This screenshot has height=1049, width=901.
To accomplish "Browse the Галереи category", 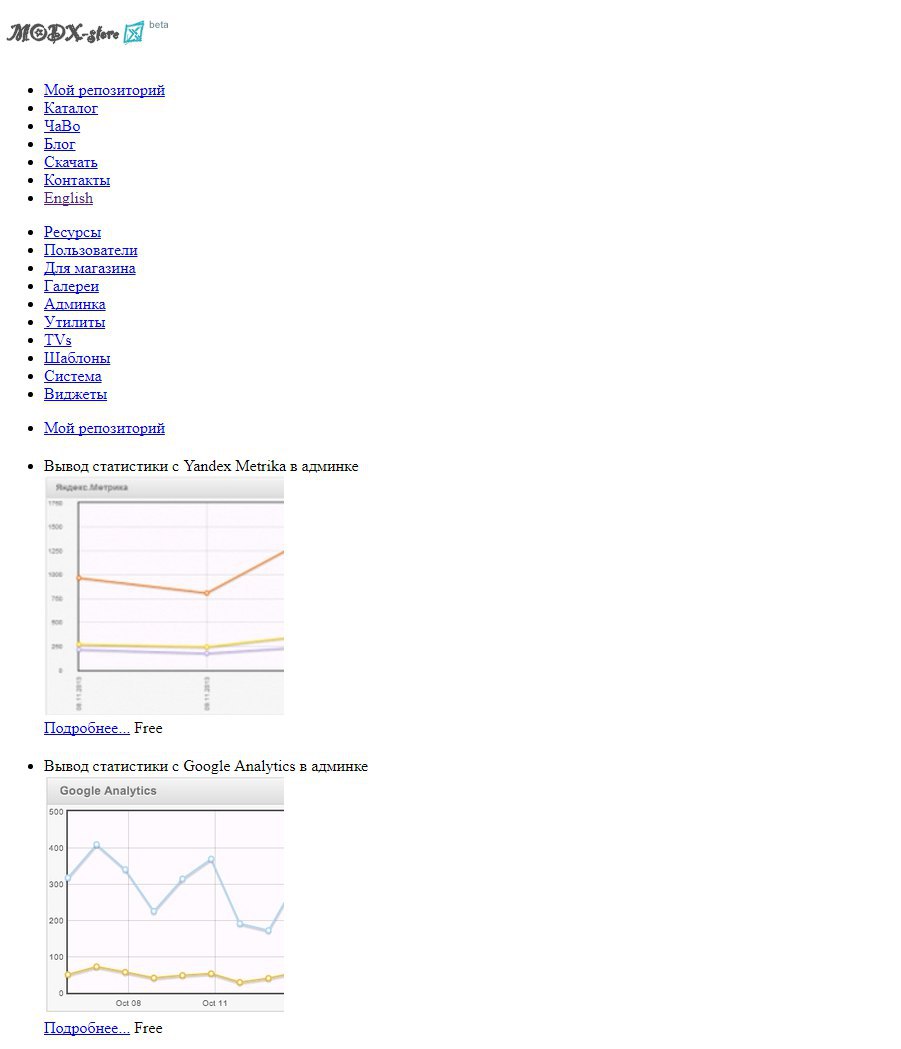I will [72, 286].
